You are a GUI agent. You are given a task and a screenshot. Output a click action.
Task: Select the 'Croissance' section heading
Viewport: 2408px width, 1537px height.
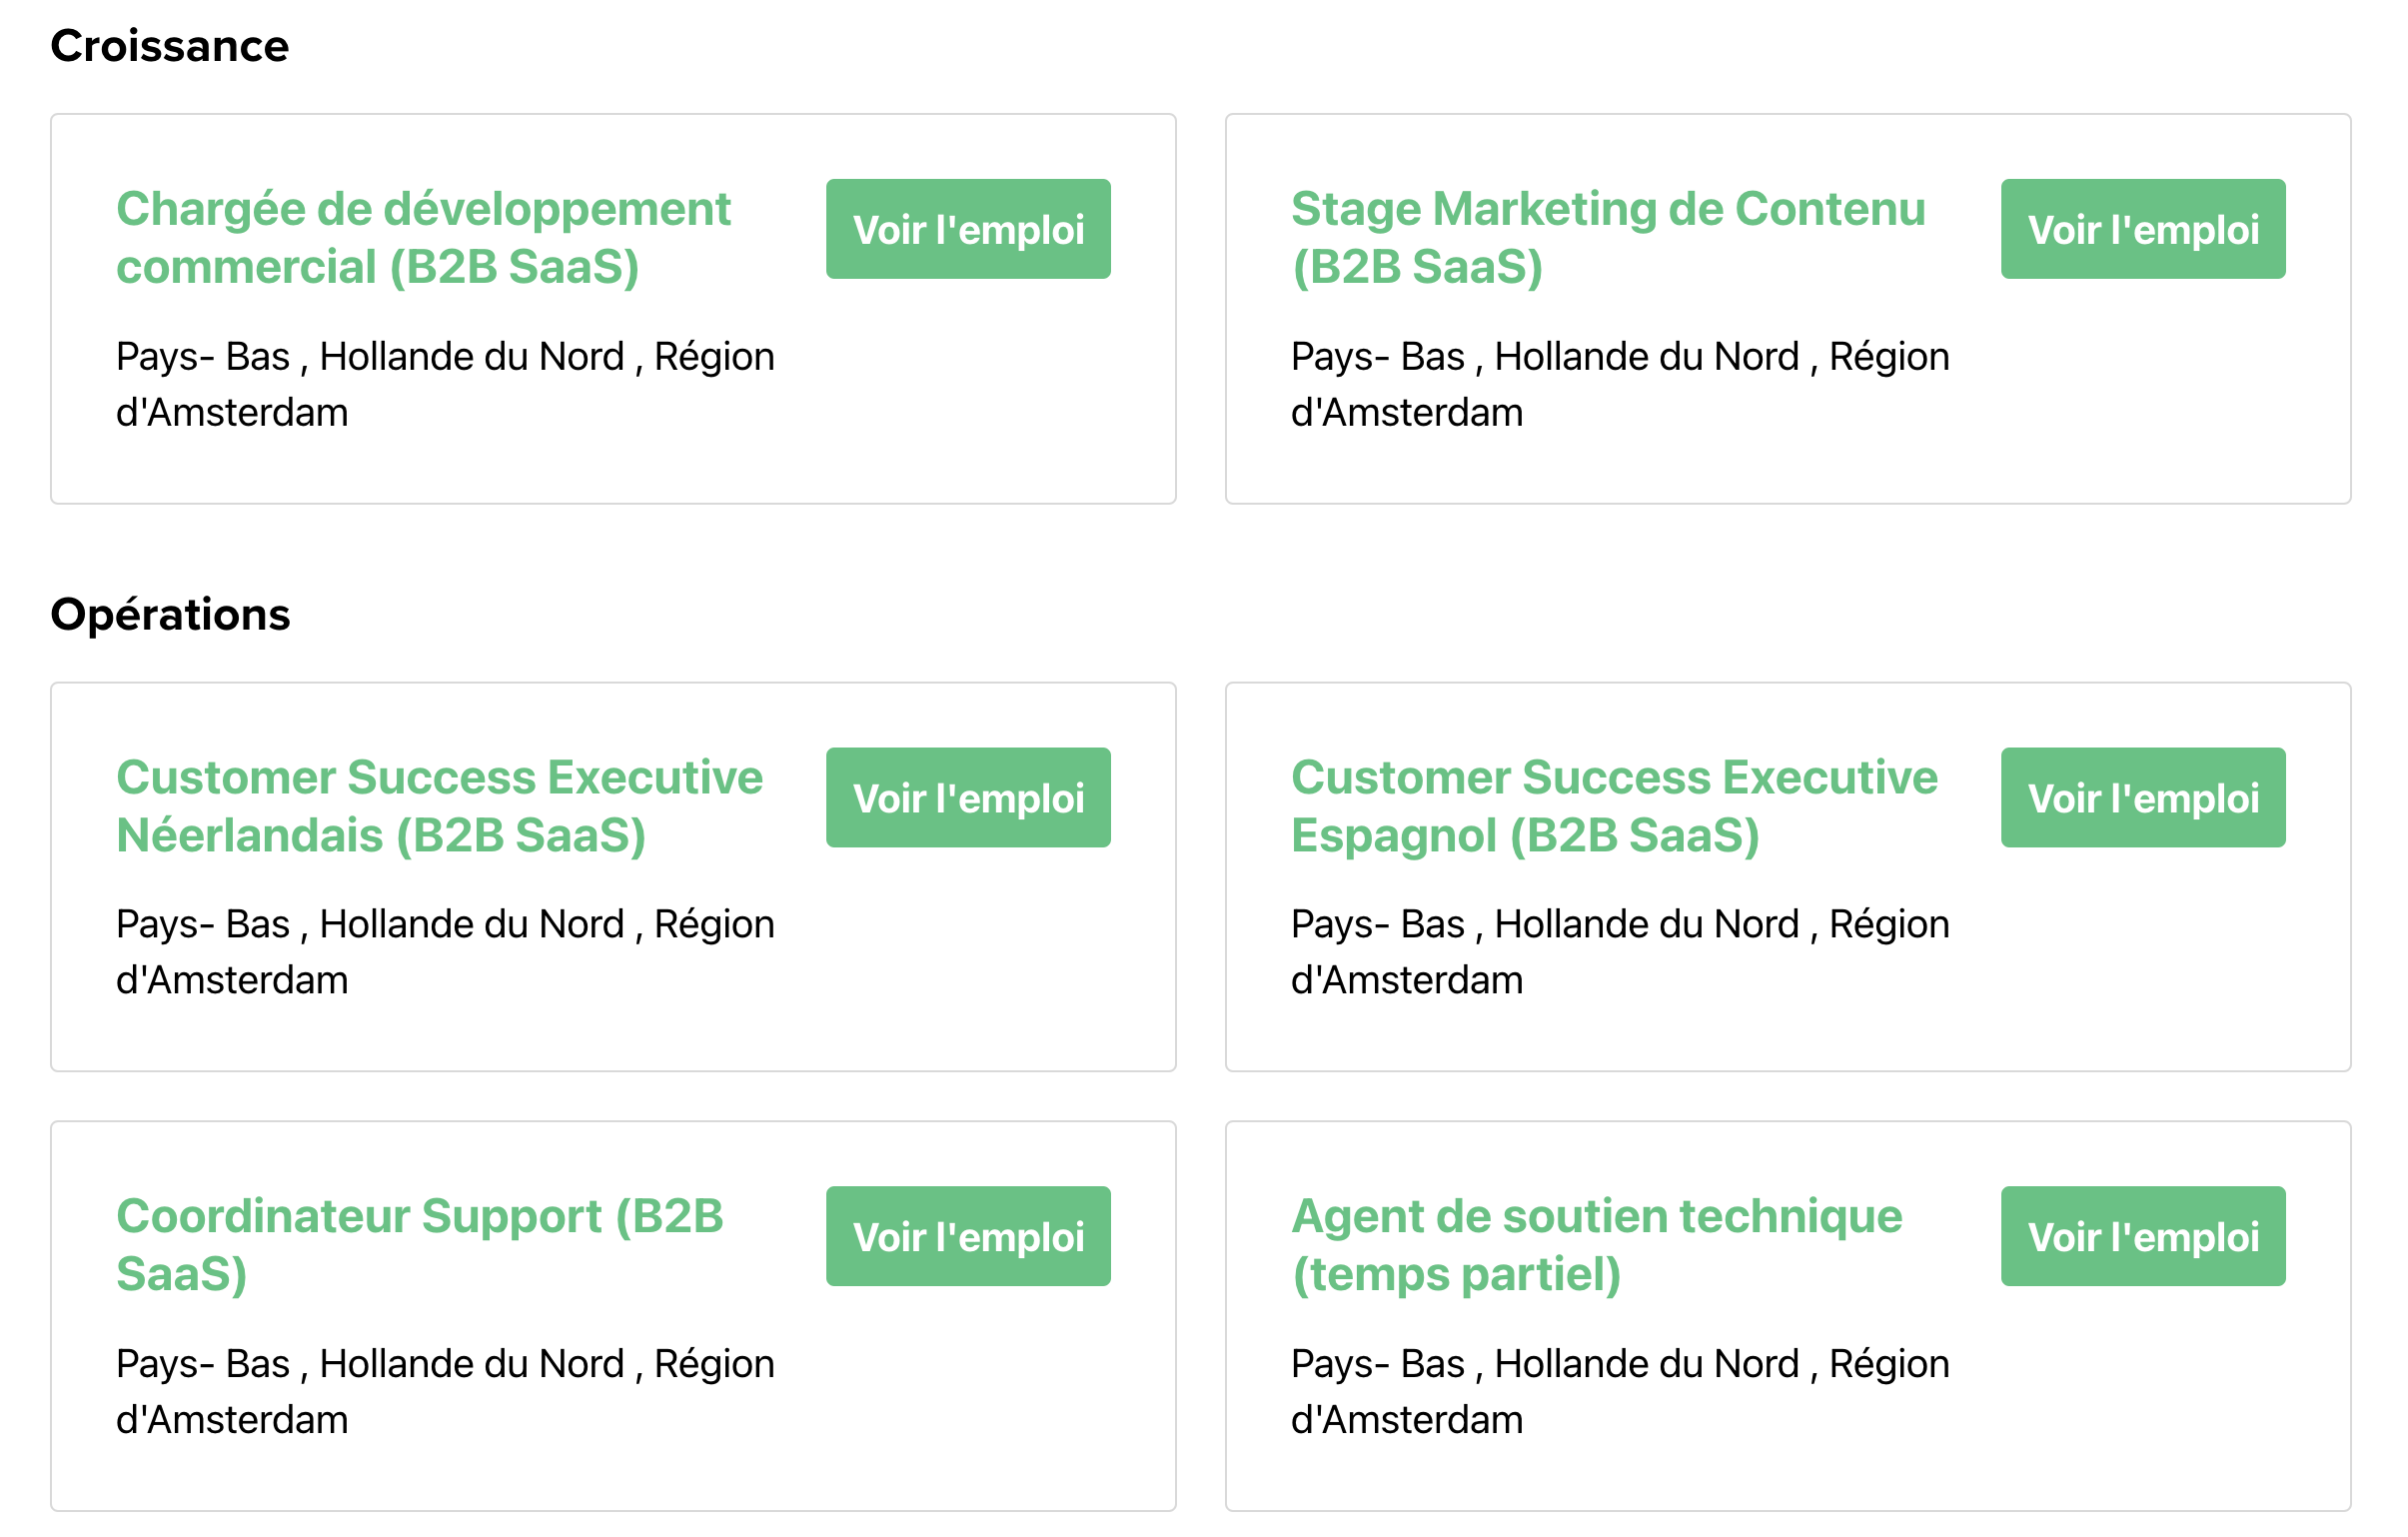click(170, 44)
